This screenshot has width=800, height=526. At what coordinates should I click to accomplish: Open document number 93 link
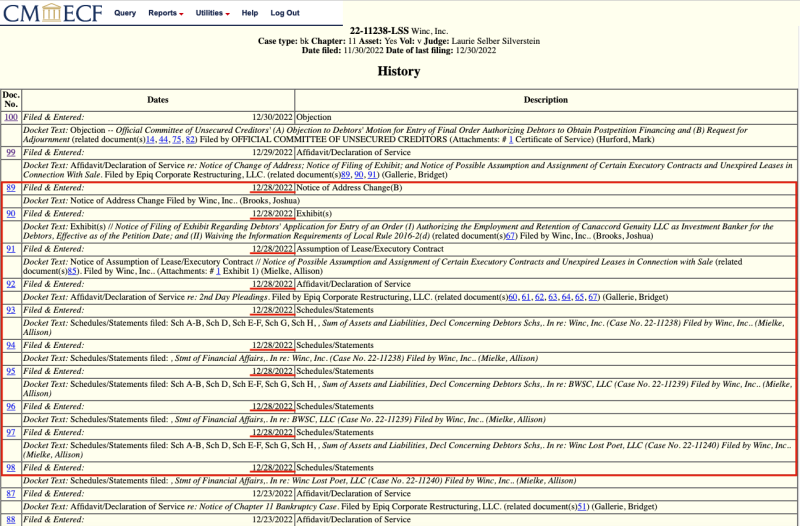point(11,310)
